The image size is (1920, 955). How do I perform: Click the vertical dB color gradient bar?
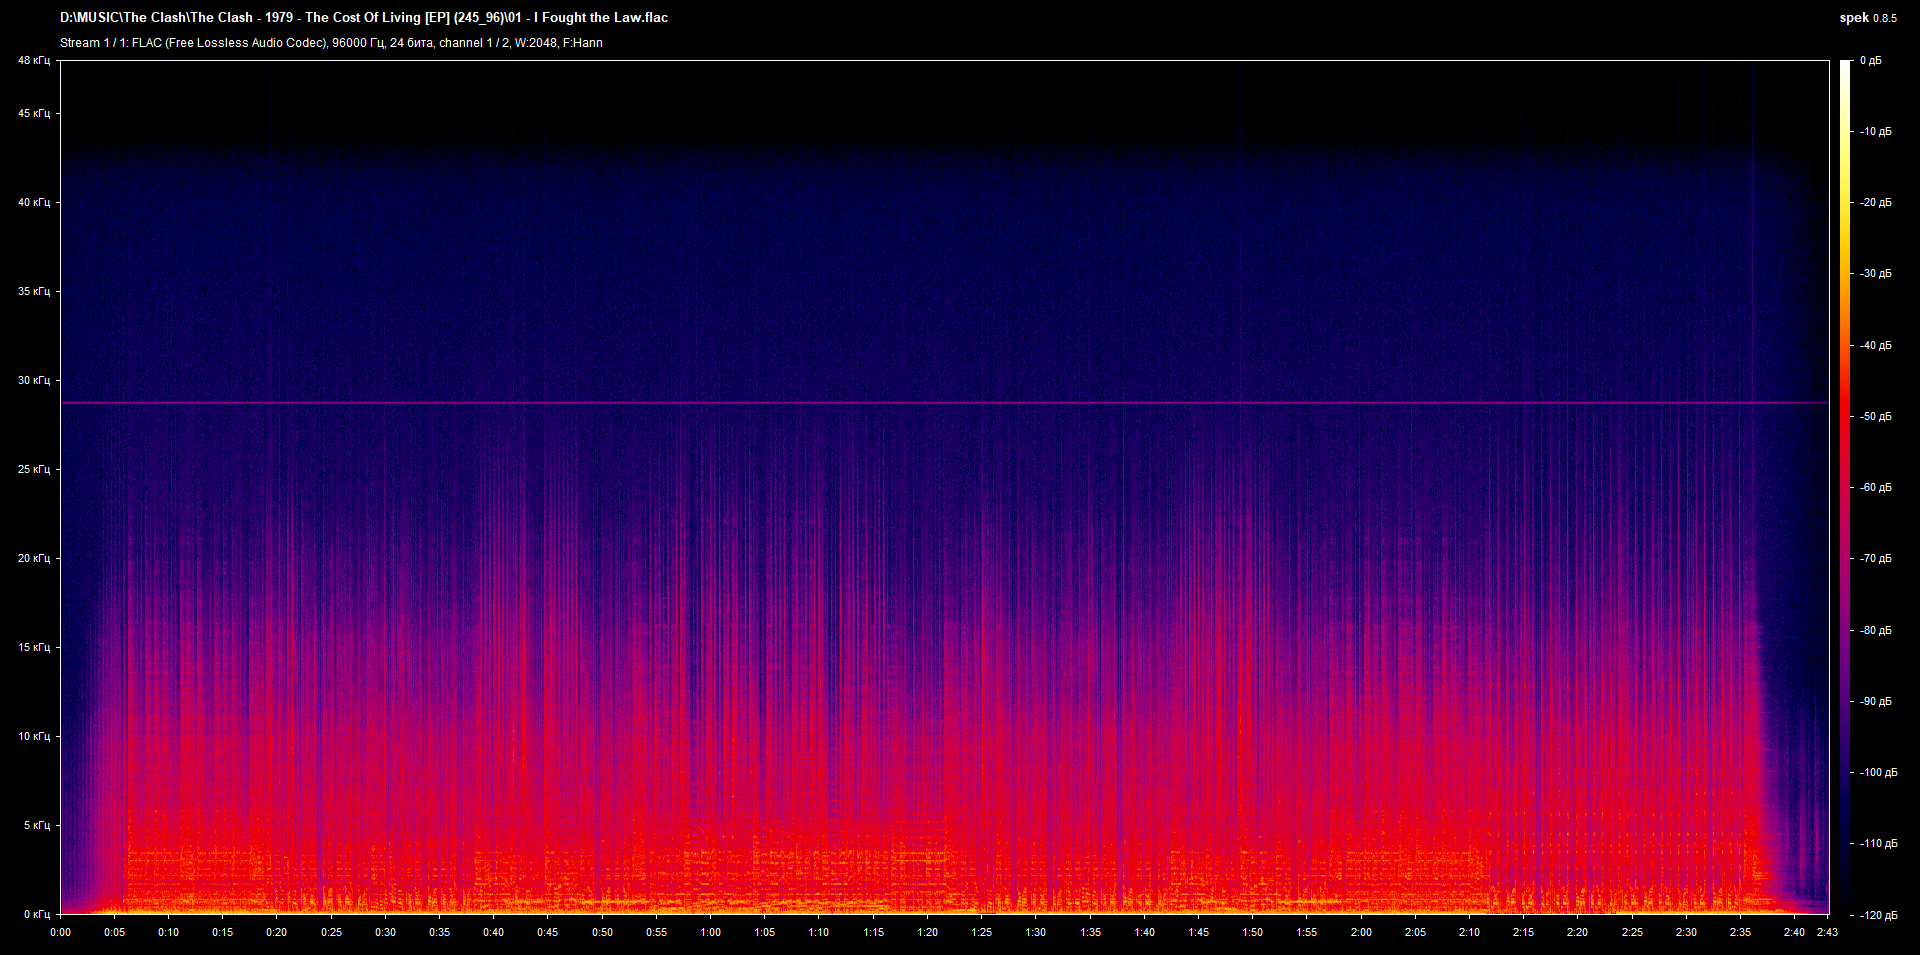tap(1845, 487)
